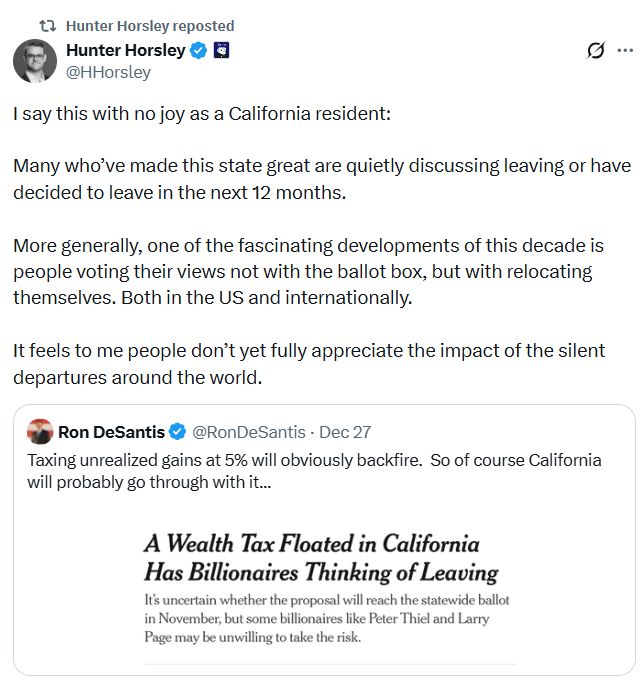Viewport: 643px width, 686px height.
Task: Open Hunter Horsley's profile picture
Action: 35,61
